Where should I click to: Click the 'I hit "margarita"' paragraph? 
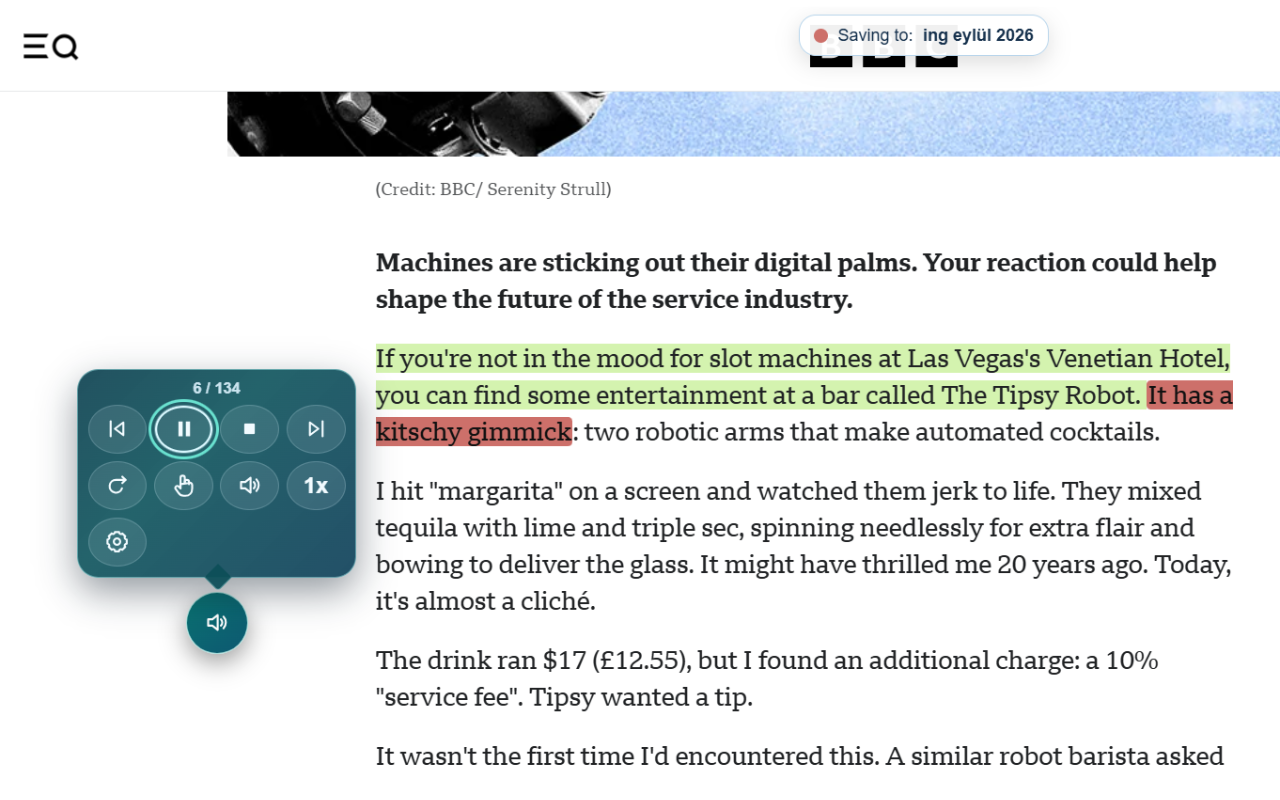[x=803, y=546]
